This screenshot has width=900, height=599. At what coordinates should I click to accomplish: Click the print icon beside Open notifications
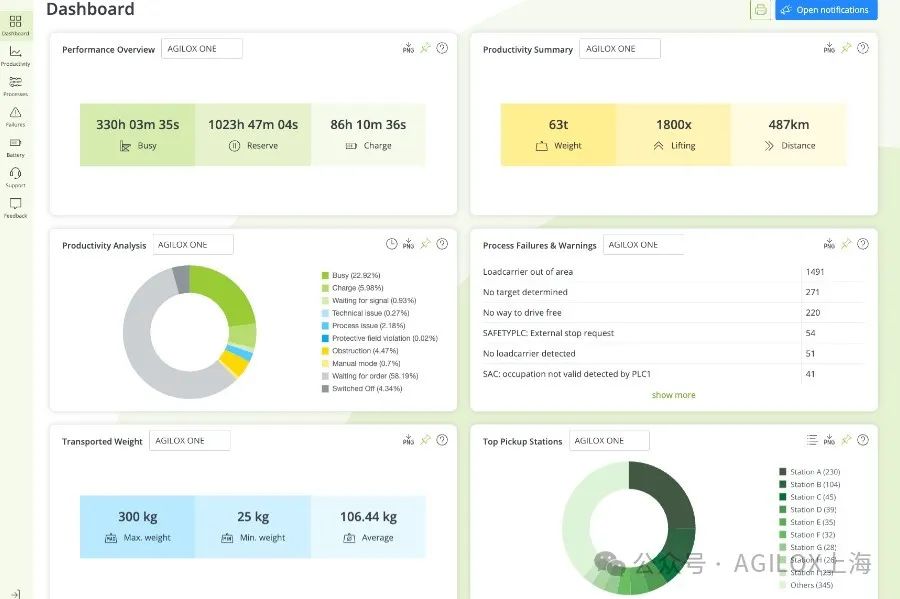click(760, 10)
